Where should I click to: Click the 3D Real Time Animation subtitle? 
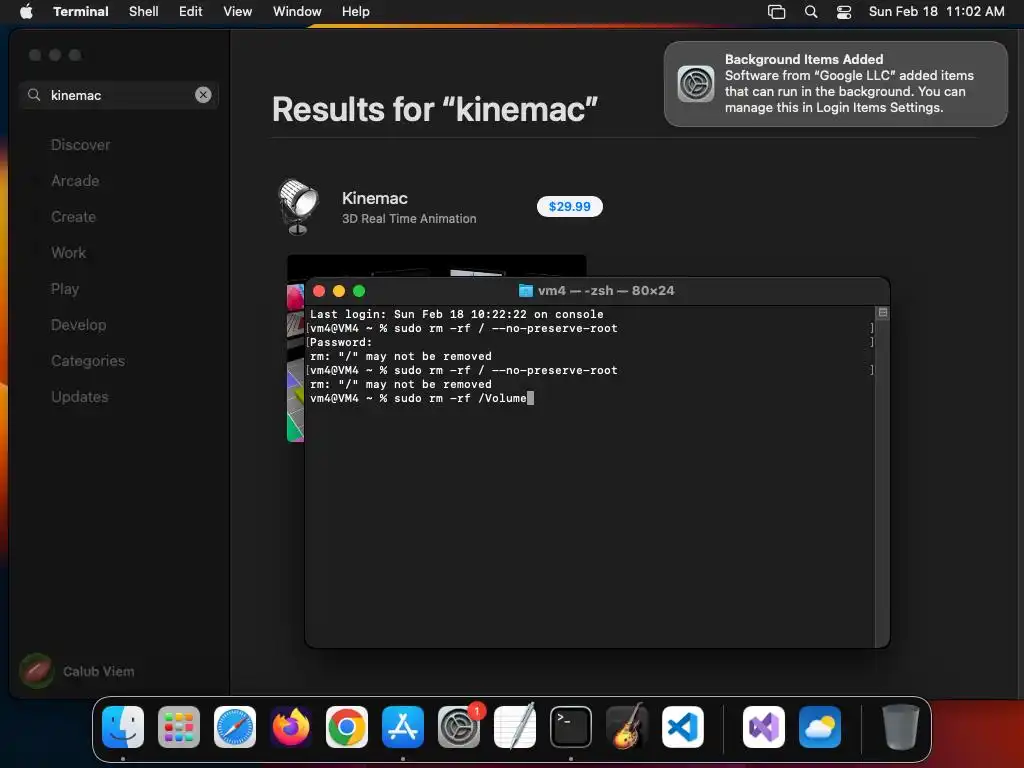(x=409, y=219)
